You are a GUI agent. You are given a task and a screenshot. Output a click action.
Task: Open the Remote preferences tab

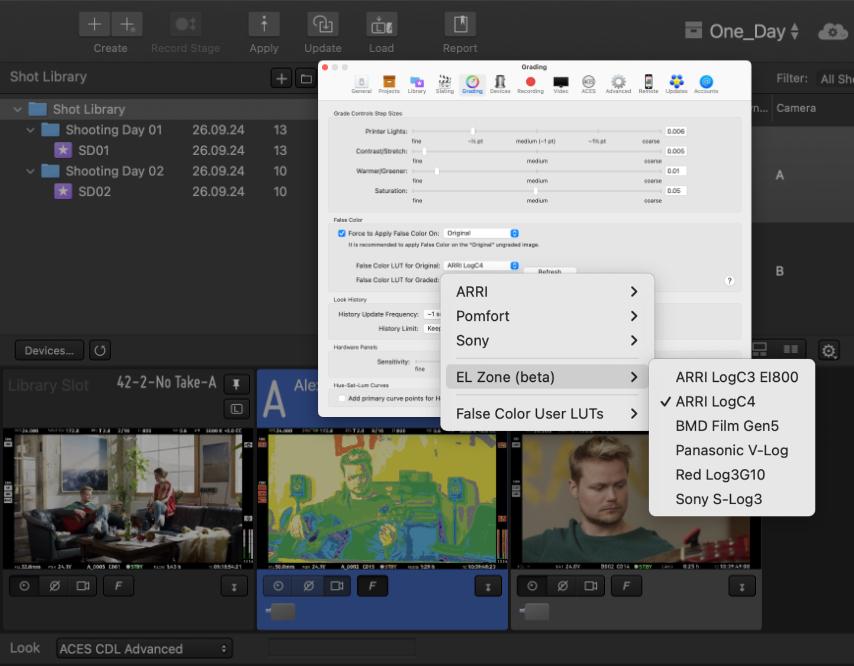pos(648,84)
